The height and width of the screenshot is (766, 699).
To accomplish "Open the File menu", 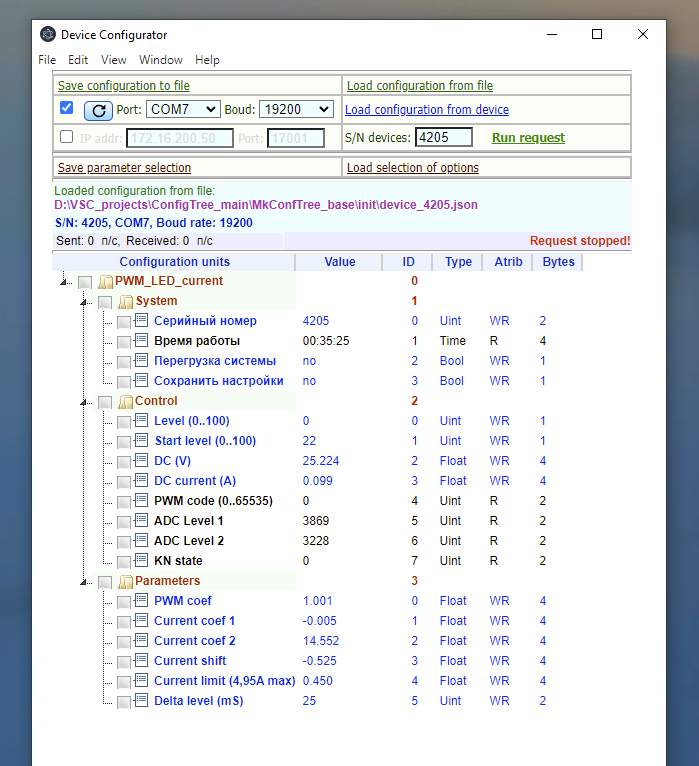I will tap(47, 60).
